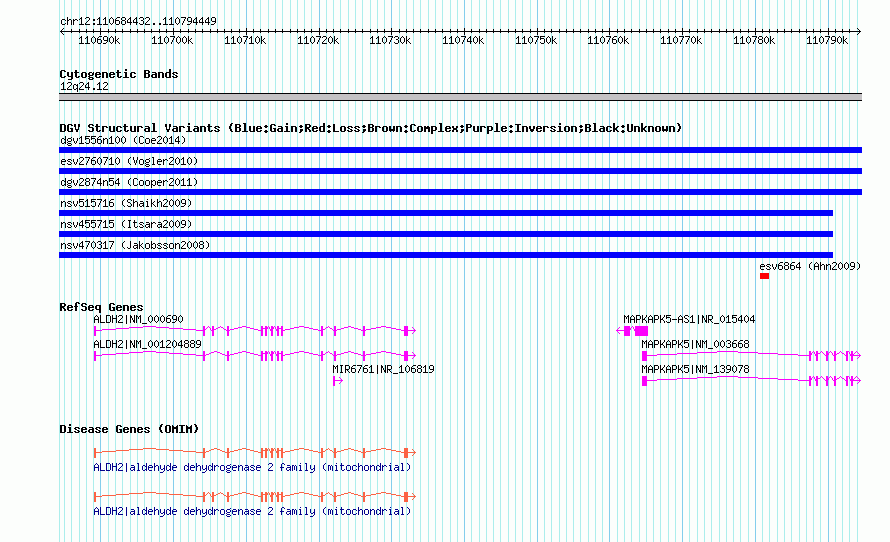Click the ALDH2|NM_001204889 gene label
The height and width of the screenshot is (542, 890).
148,344
